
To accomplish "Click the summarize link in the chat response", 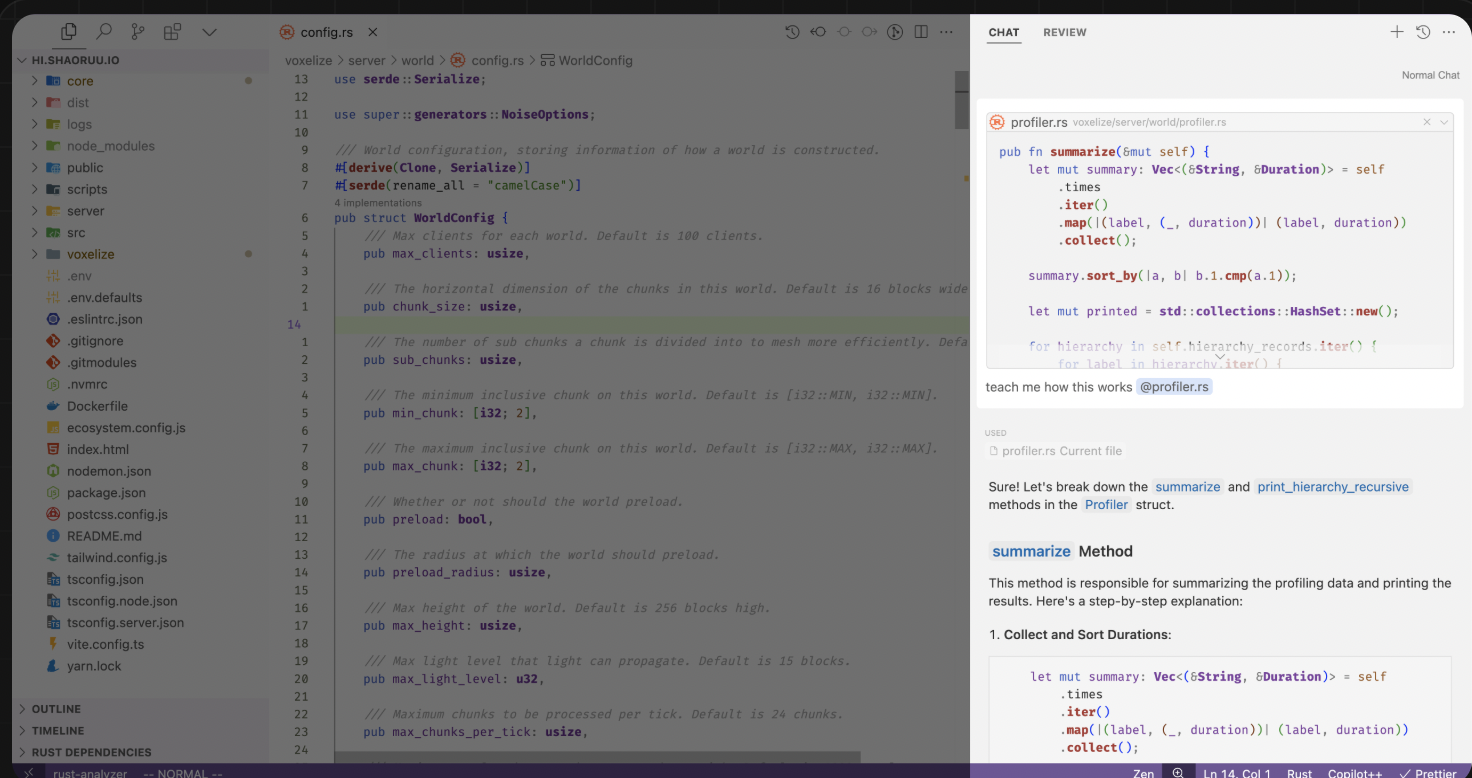I will click(1187, 487).
